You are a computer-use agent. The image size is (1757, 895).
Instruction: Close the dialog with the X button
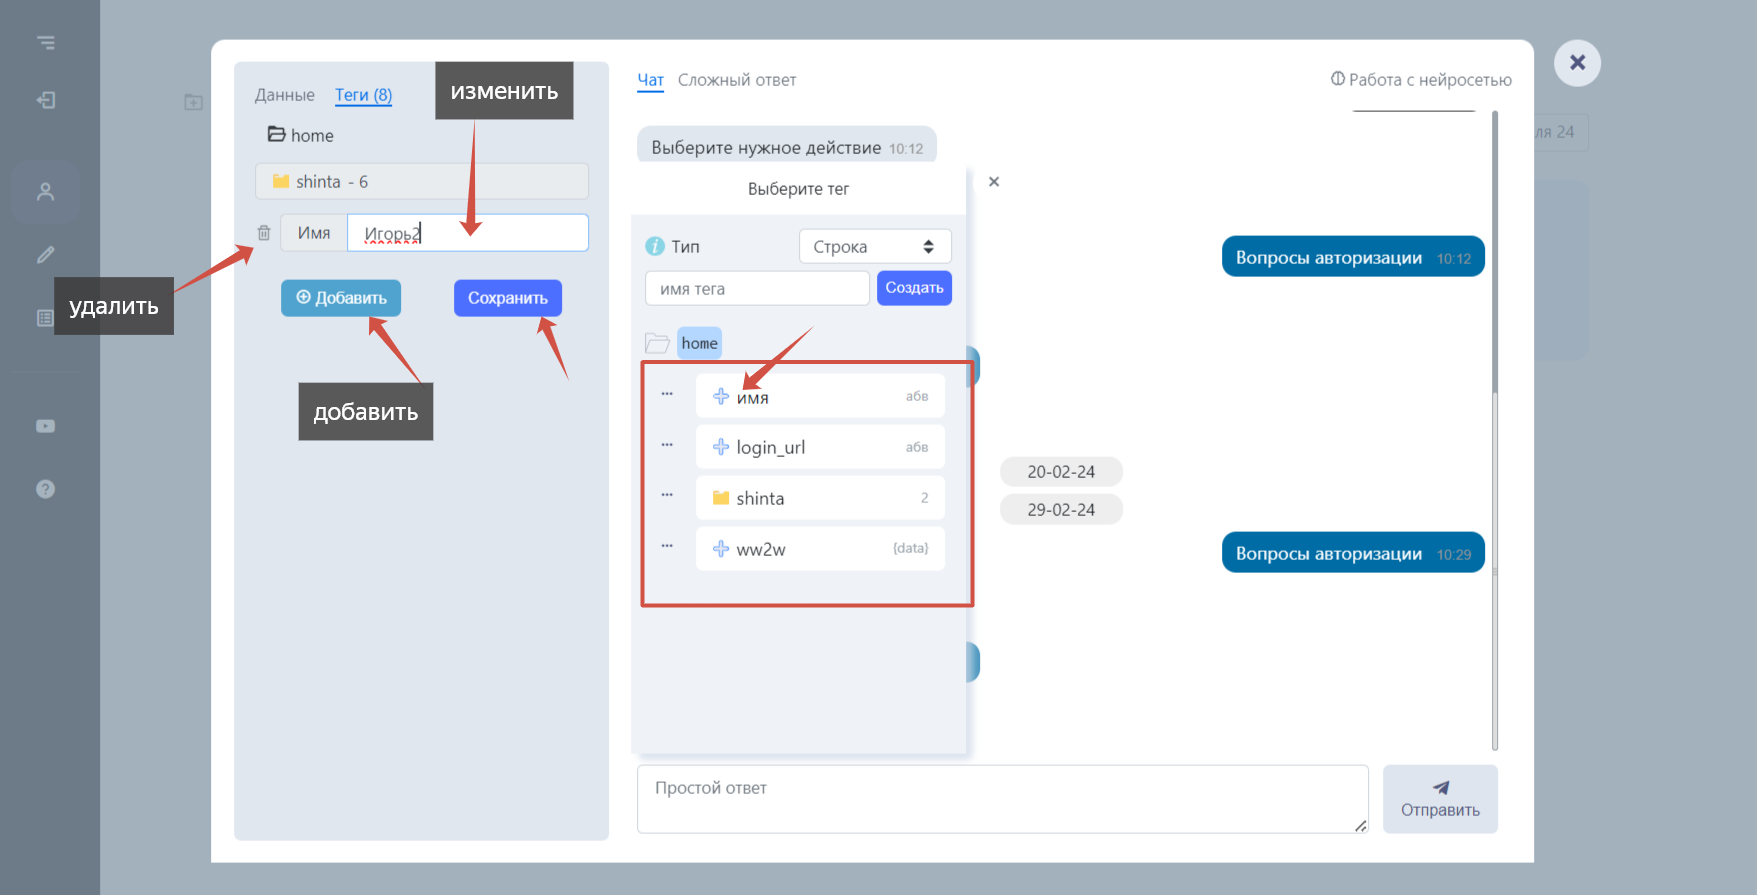pyautogui.click(x=1577, y=63)
